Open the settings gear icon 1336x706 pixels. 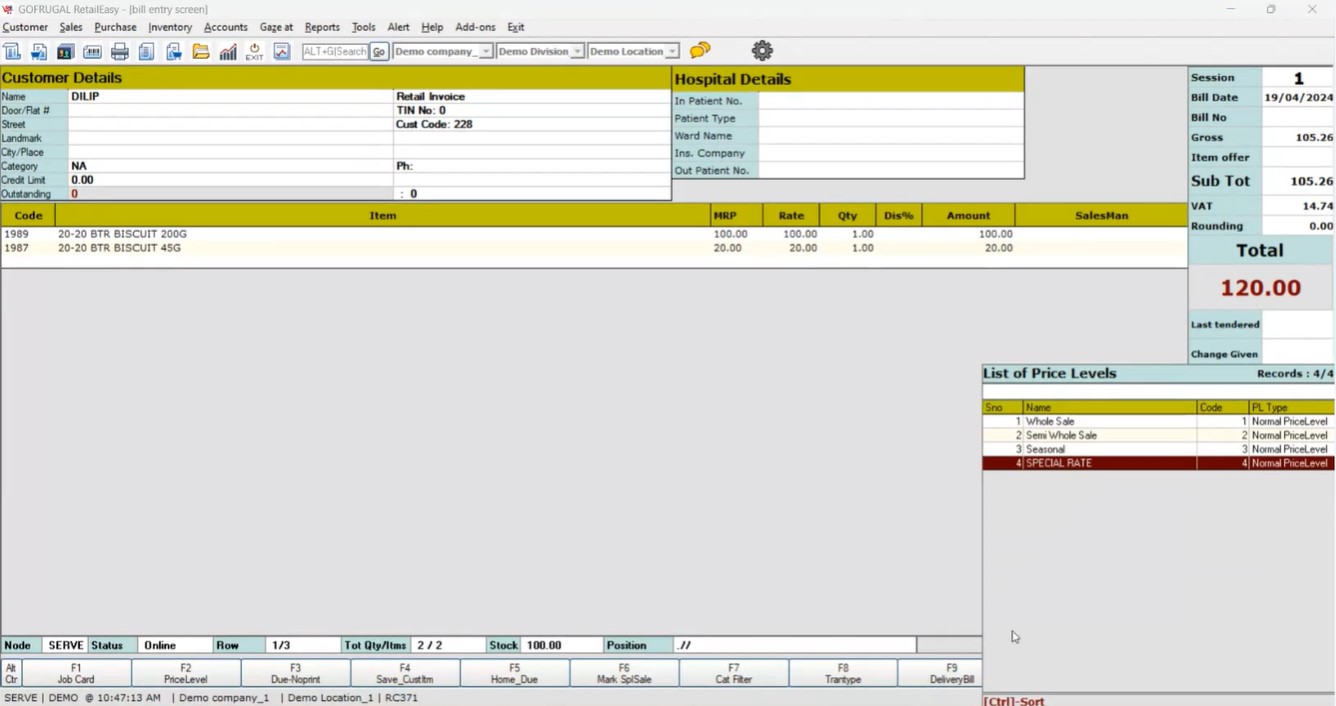click(762, 50)
